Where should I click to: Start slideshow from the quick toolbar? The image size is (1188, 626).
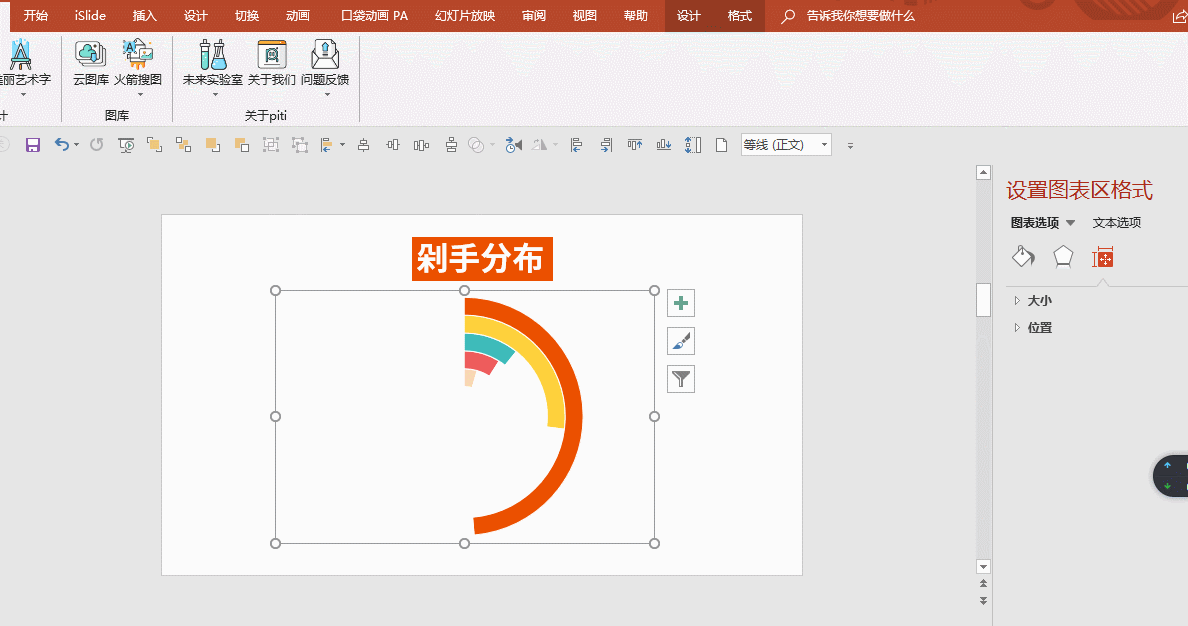pyautogui.click(x=126, y=145)
